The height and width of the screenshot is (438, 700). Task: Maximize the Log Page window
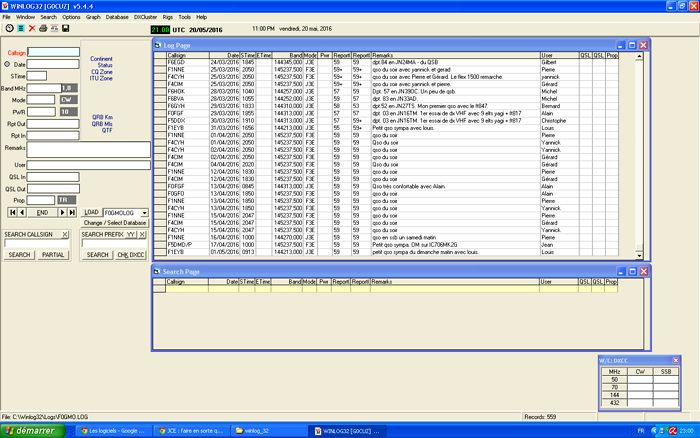click(632, 45)
